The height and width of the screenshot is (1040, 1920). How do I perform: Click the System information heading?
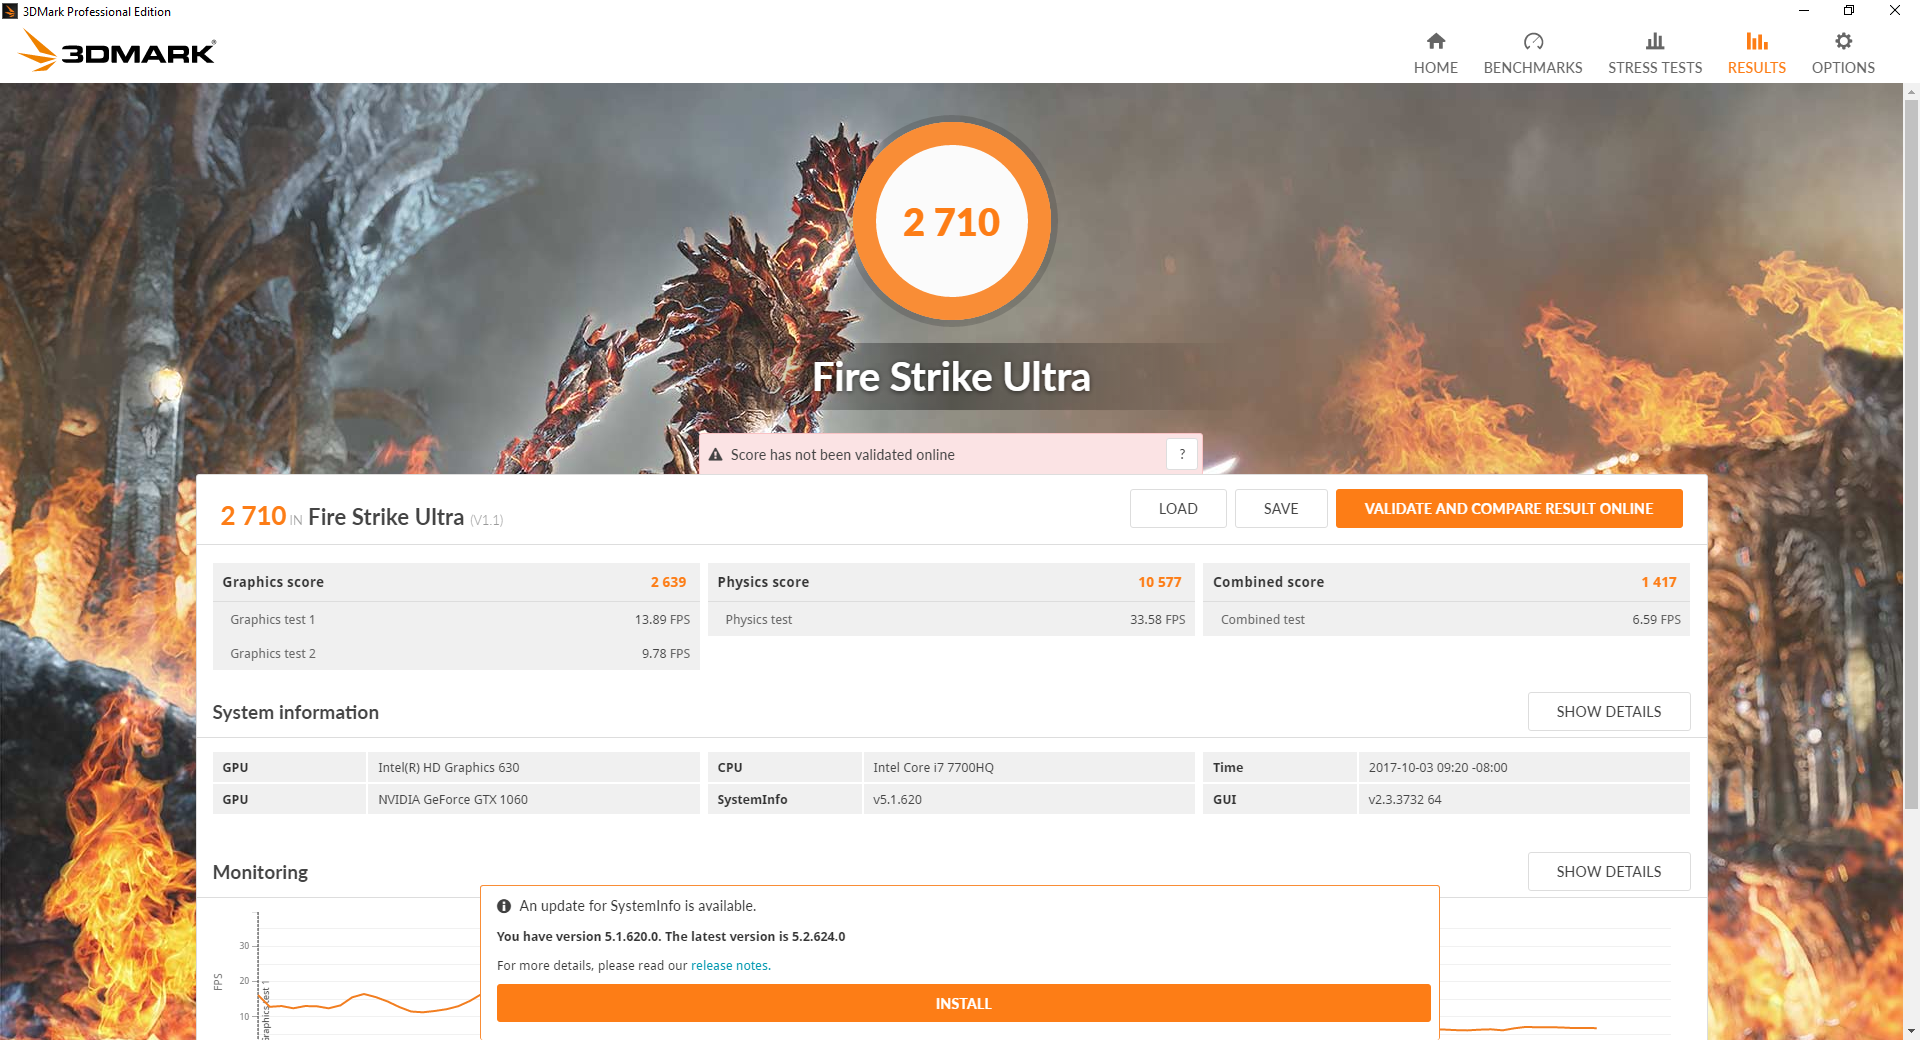tap(295, 712)
